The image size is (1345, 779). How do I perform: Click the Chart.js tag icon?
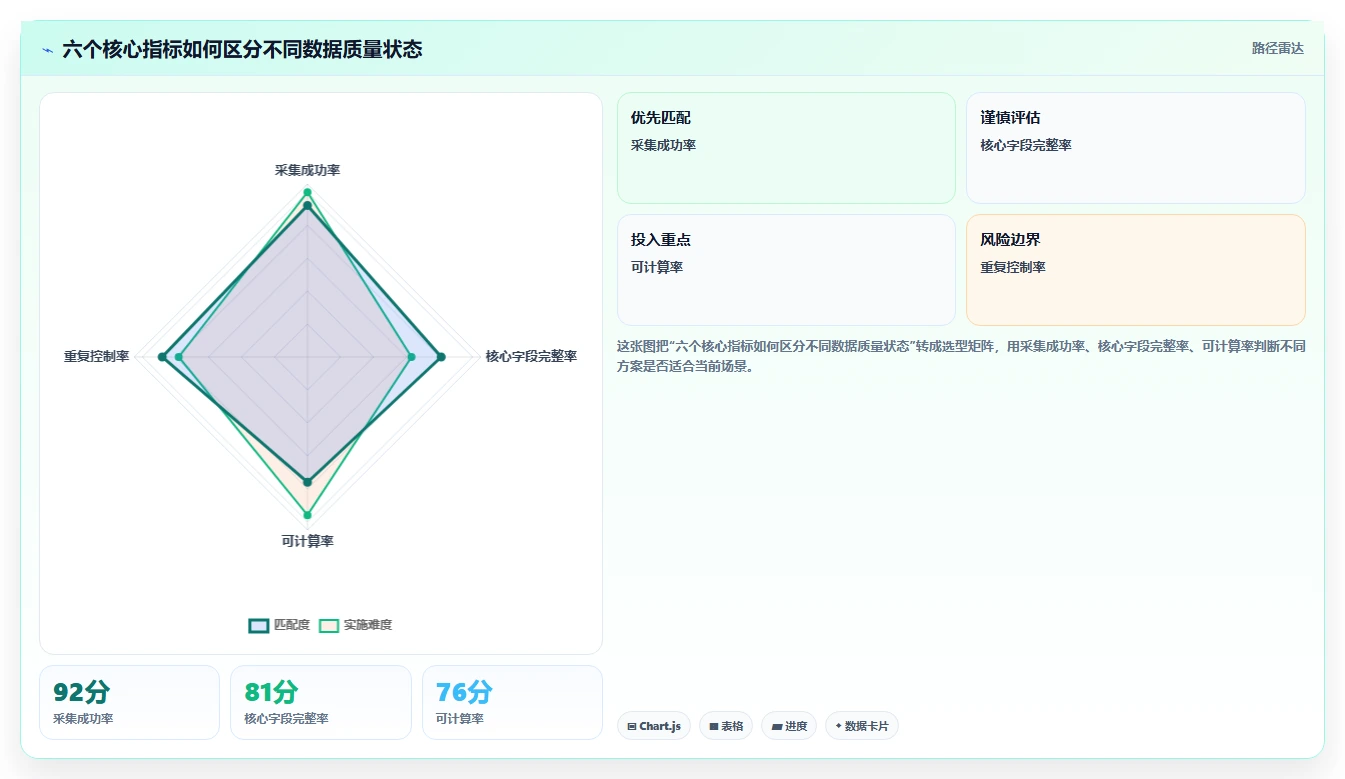pos(632,726)
